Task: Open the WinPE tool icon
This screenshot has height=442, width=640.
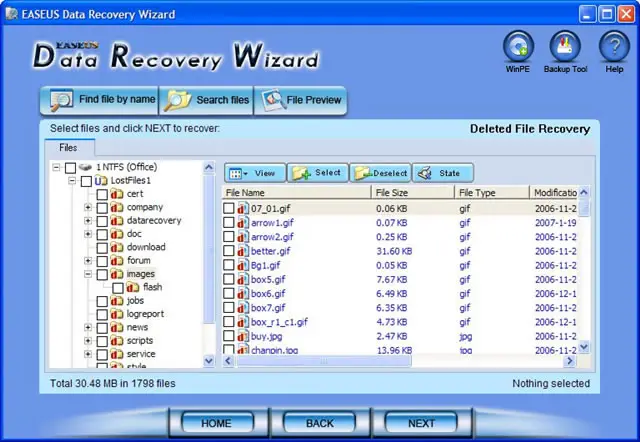Action: [518, 47]
